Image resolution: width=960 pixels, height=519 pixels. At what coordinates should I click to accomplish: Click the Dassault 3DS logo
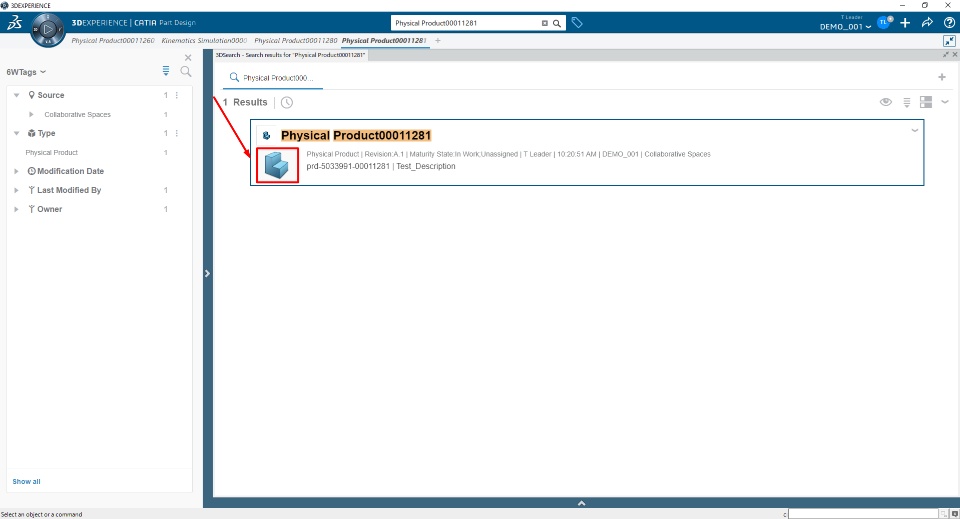[15, 23]
